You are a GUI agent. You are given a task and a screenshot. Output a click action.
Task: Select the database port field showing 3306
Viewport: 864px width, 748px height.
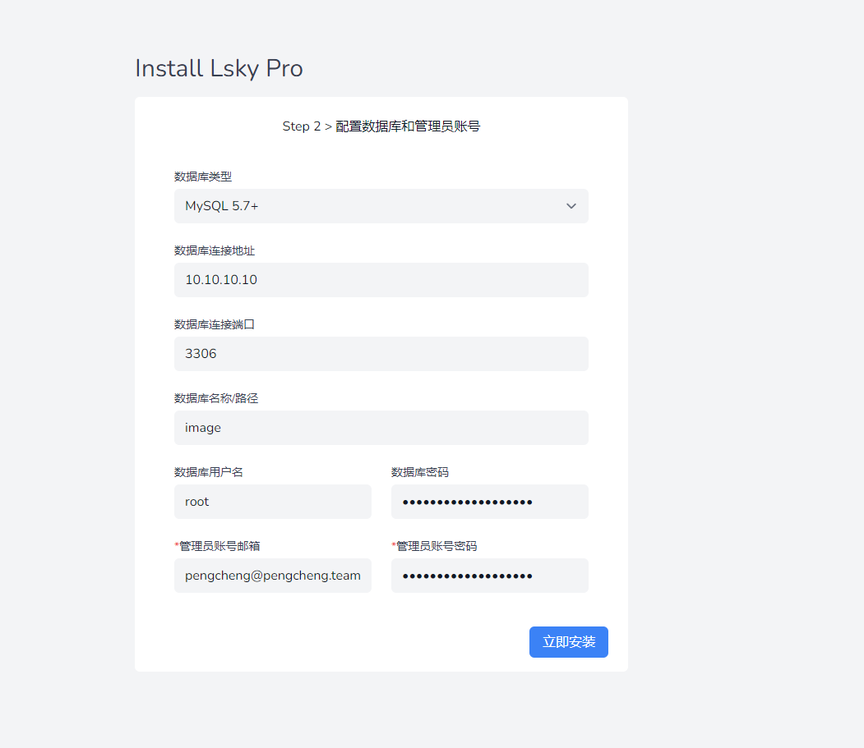[x=381, y=354]
